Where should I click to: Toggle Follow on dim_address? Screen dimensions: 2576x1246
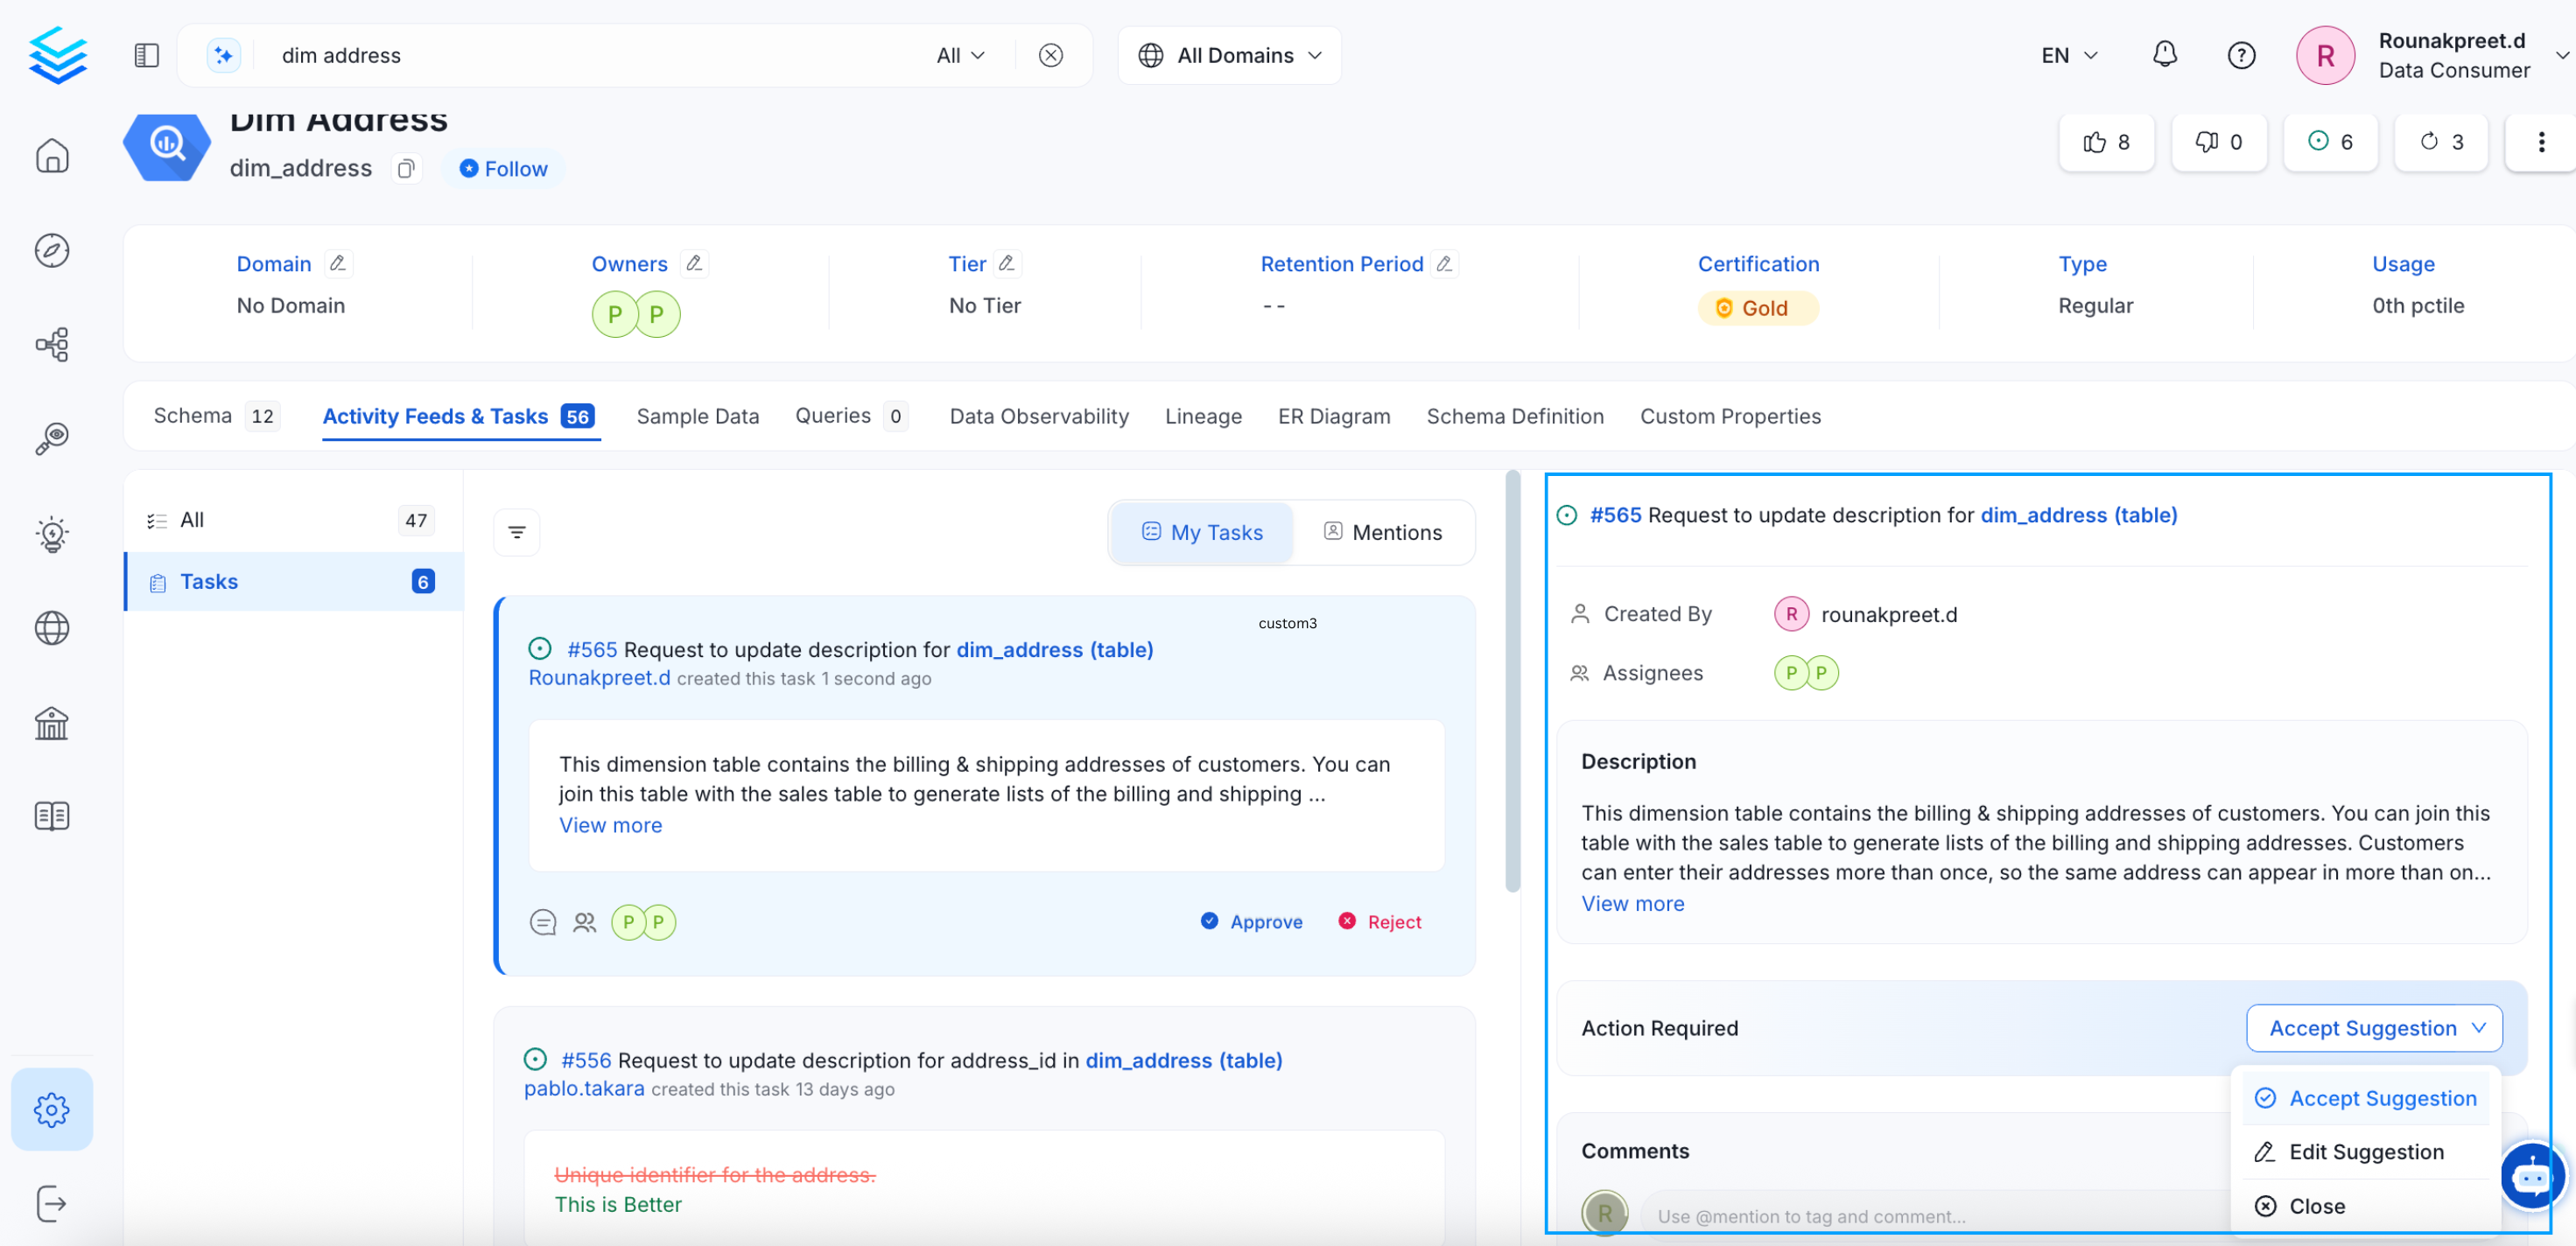504,168
